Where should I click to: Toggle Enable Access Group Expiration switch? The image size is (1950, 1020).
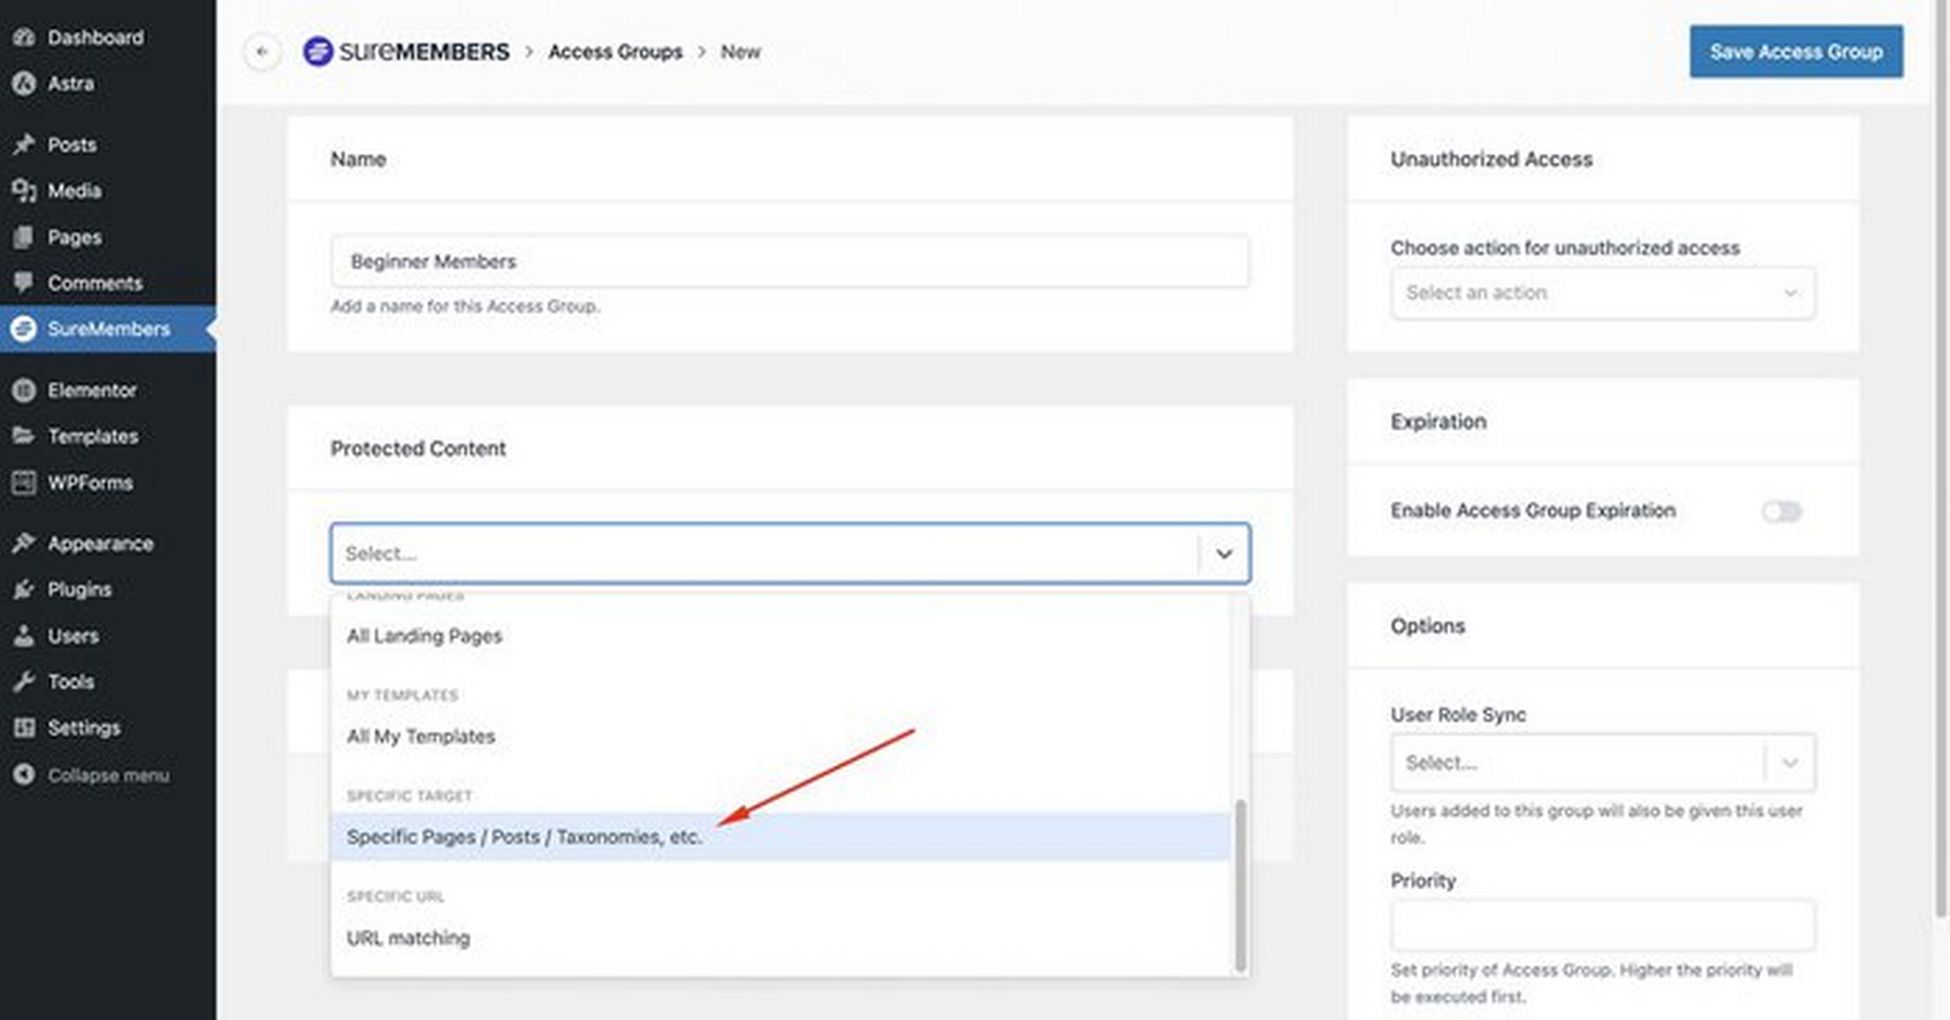[x=1781, y=512]
